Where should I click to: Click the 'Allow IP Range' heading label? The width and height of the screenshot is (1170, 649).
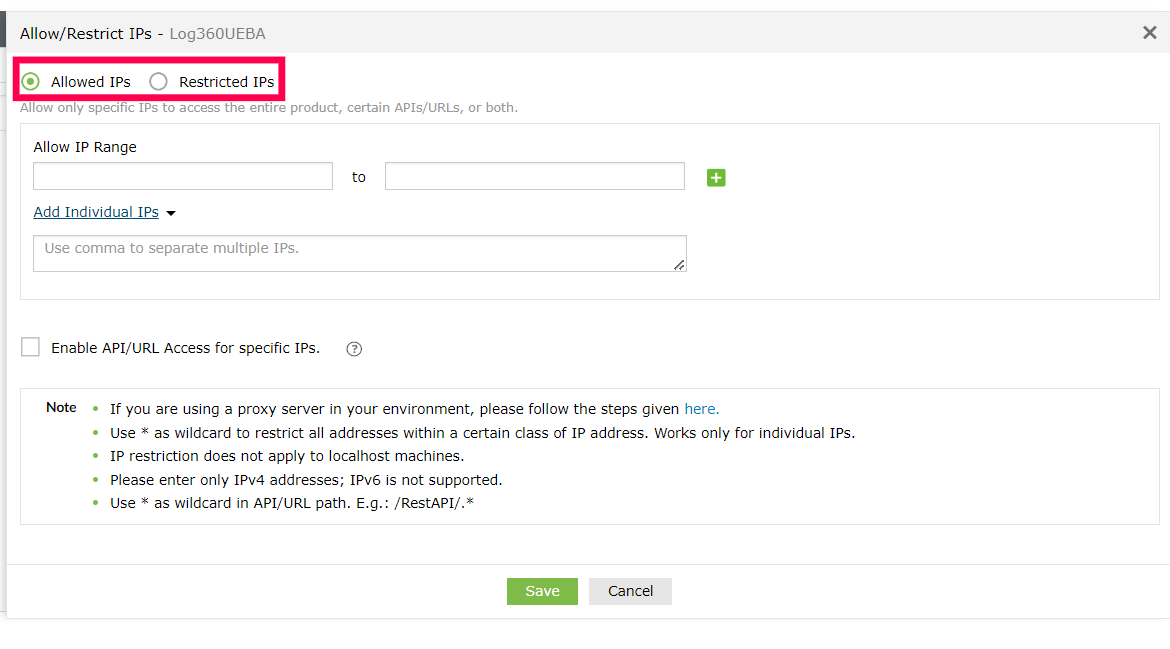[x=85, y=147]
